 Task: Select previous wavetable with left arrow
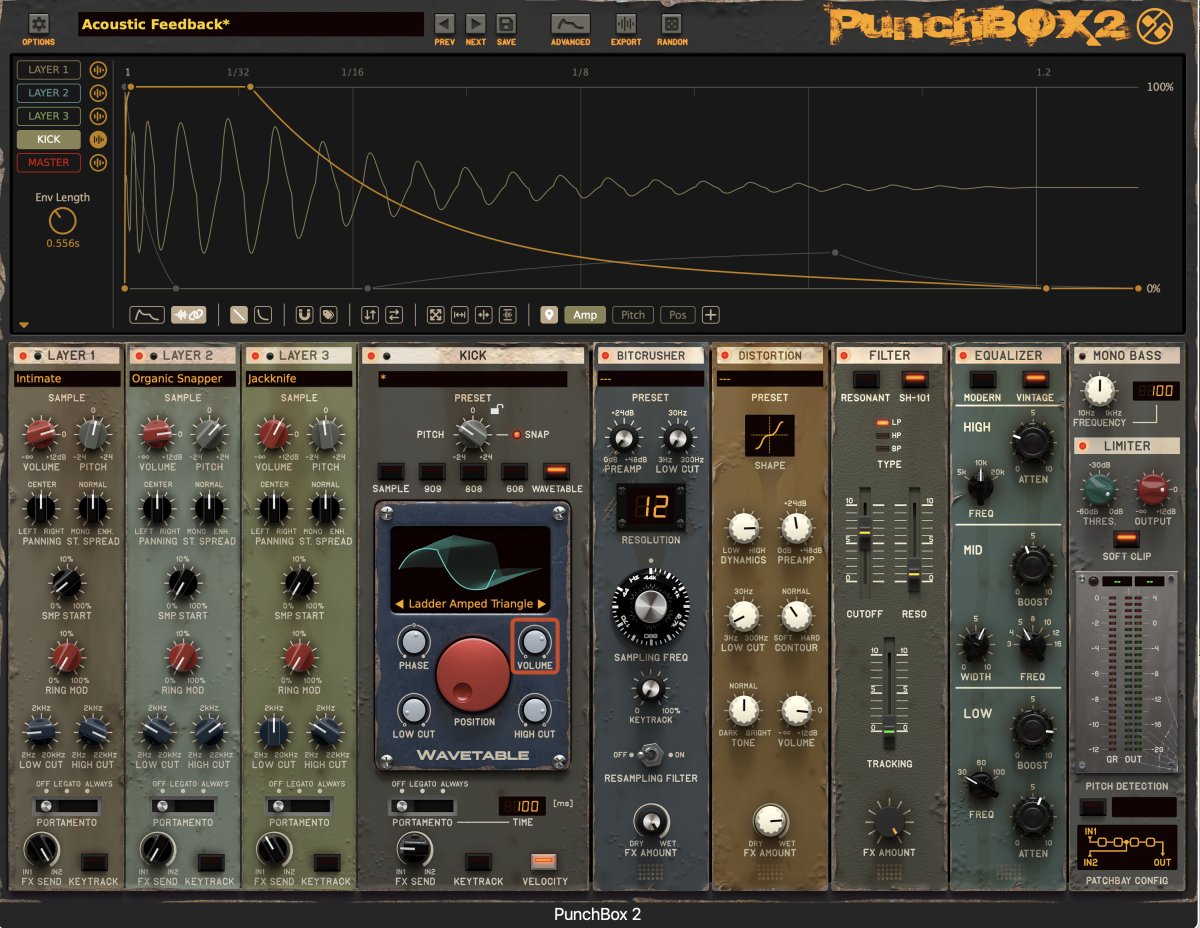[398, 604]
